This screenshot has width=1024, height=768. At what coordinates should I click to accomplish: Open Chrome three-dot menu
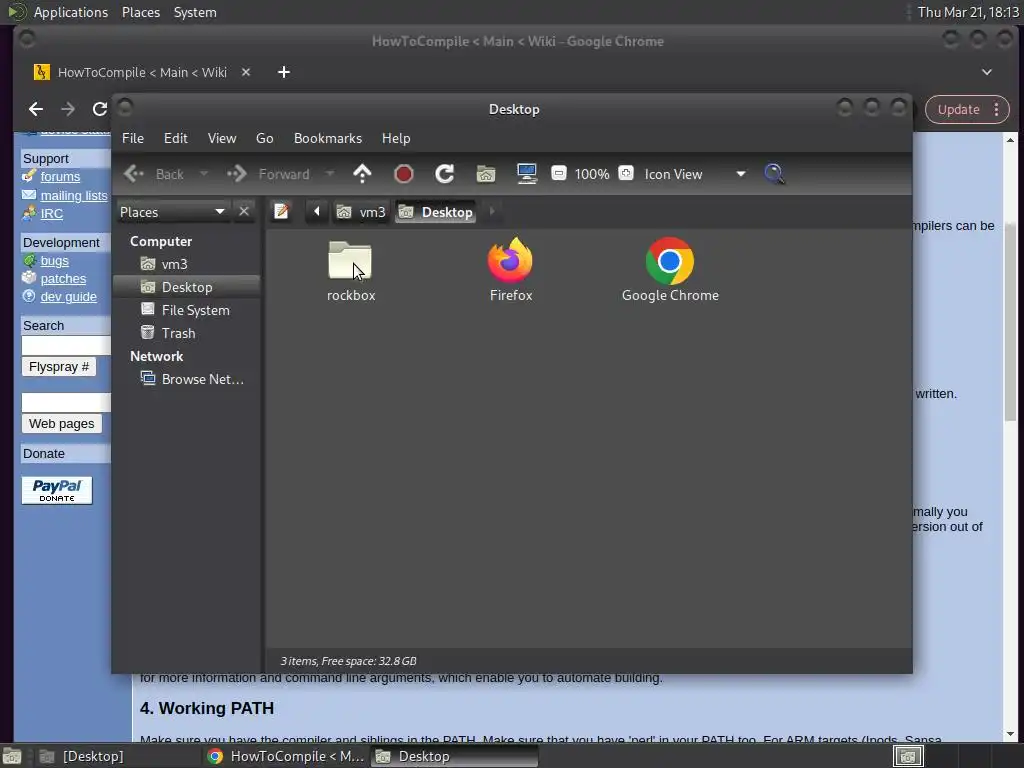997,110
